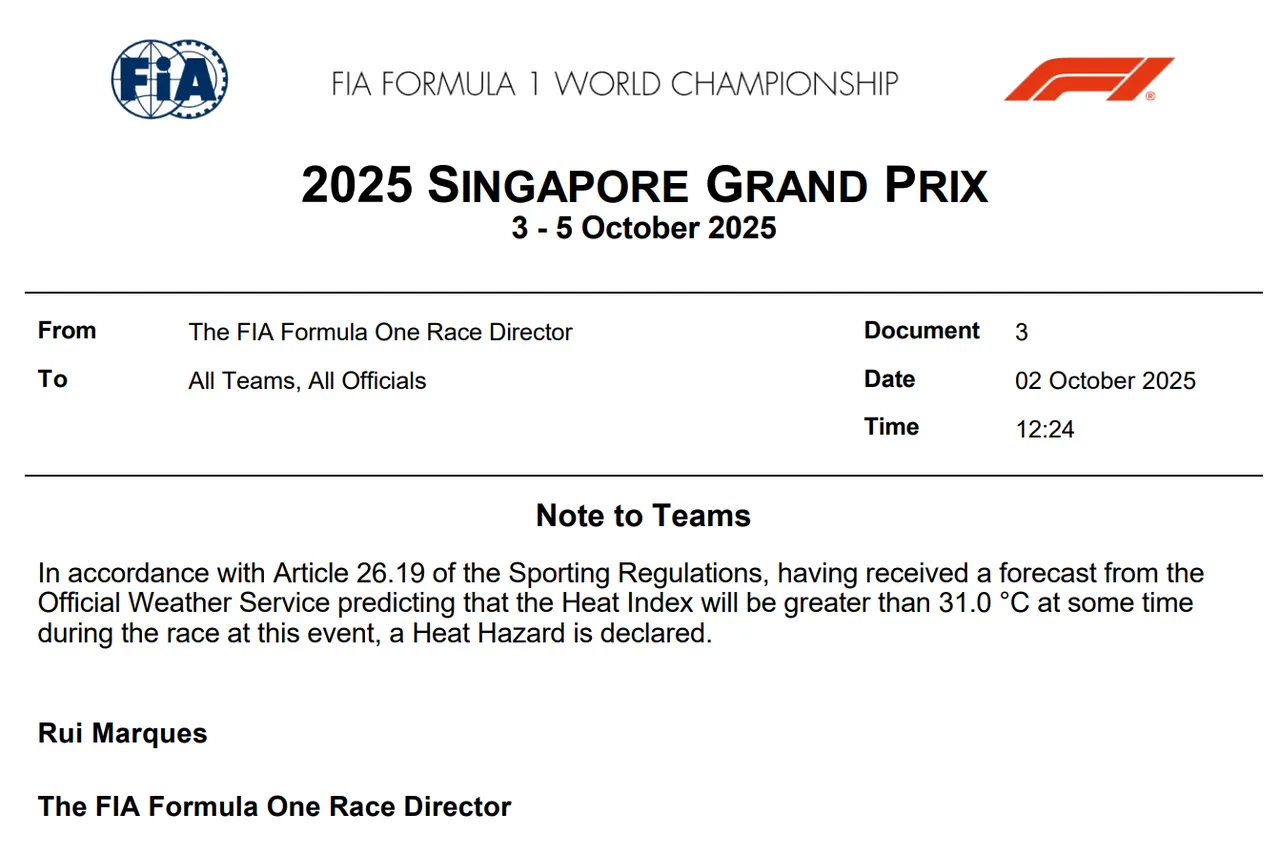Click the red F1 logo

click(x=1089, y=79)
